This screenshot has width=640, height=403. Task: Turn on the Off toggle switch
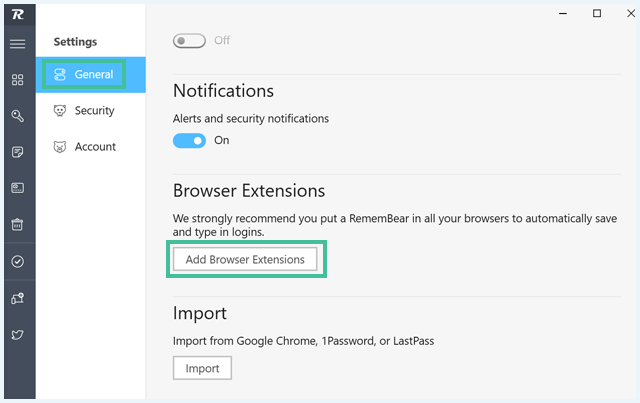[189, 41]
